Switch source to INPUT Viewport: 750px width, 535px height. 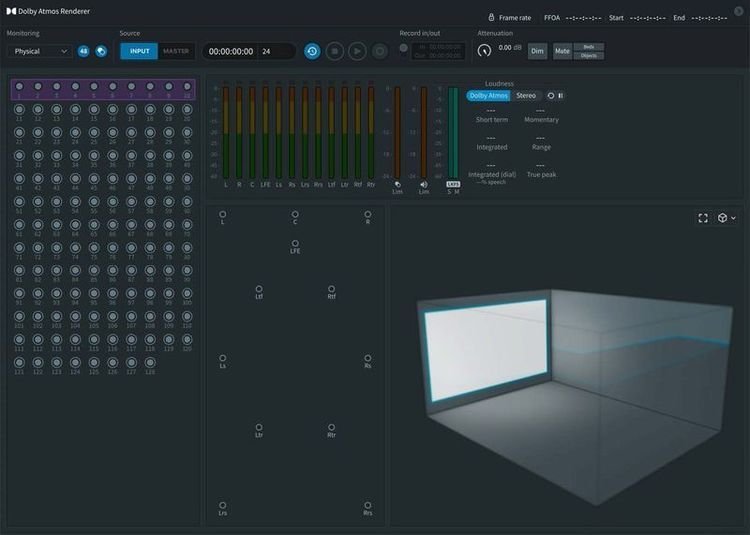coord(139,51)
